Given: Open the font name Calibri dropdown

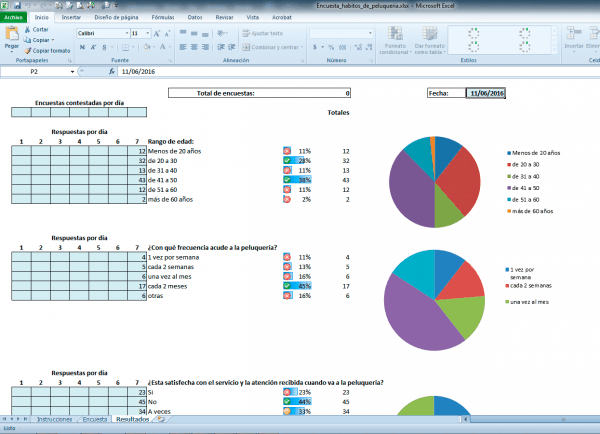Looking at the screenshot, I should (127, 33).
